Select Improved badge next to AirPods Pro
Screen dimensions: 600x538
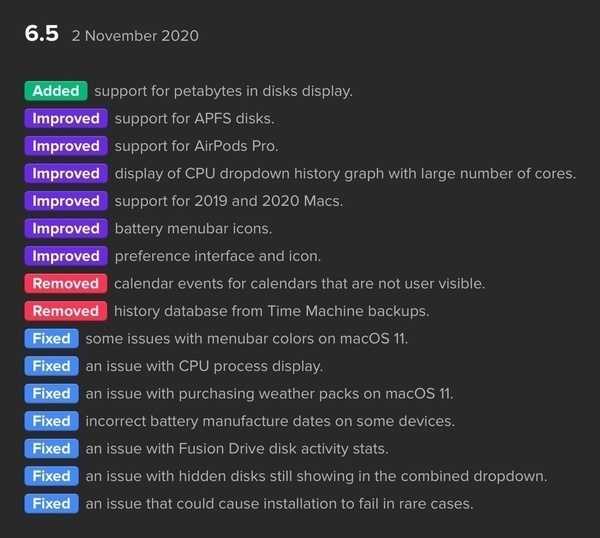[x=66, y=146]
